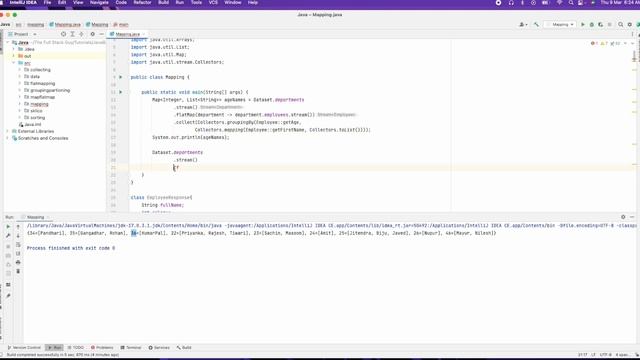Run with Coverage from the toolbar
Viewport: 640px width, 360px height.
tap(600, 24)
